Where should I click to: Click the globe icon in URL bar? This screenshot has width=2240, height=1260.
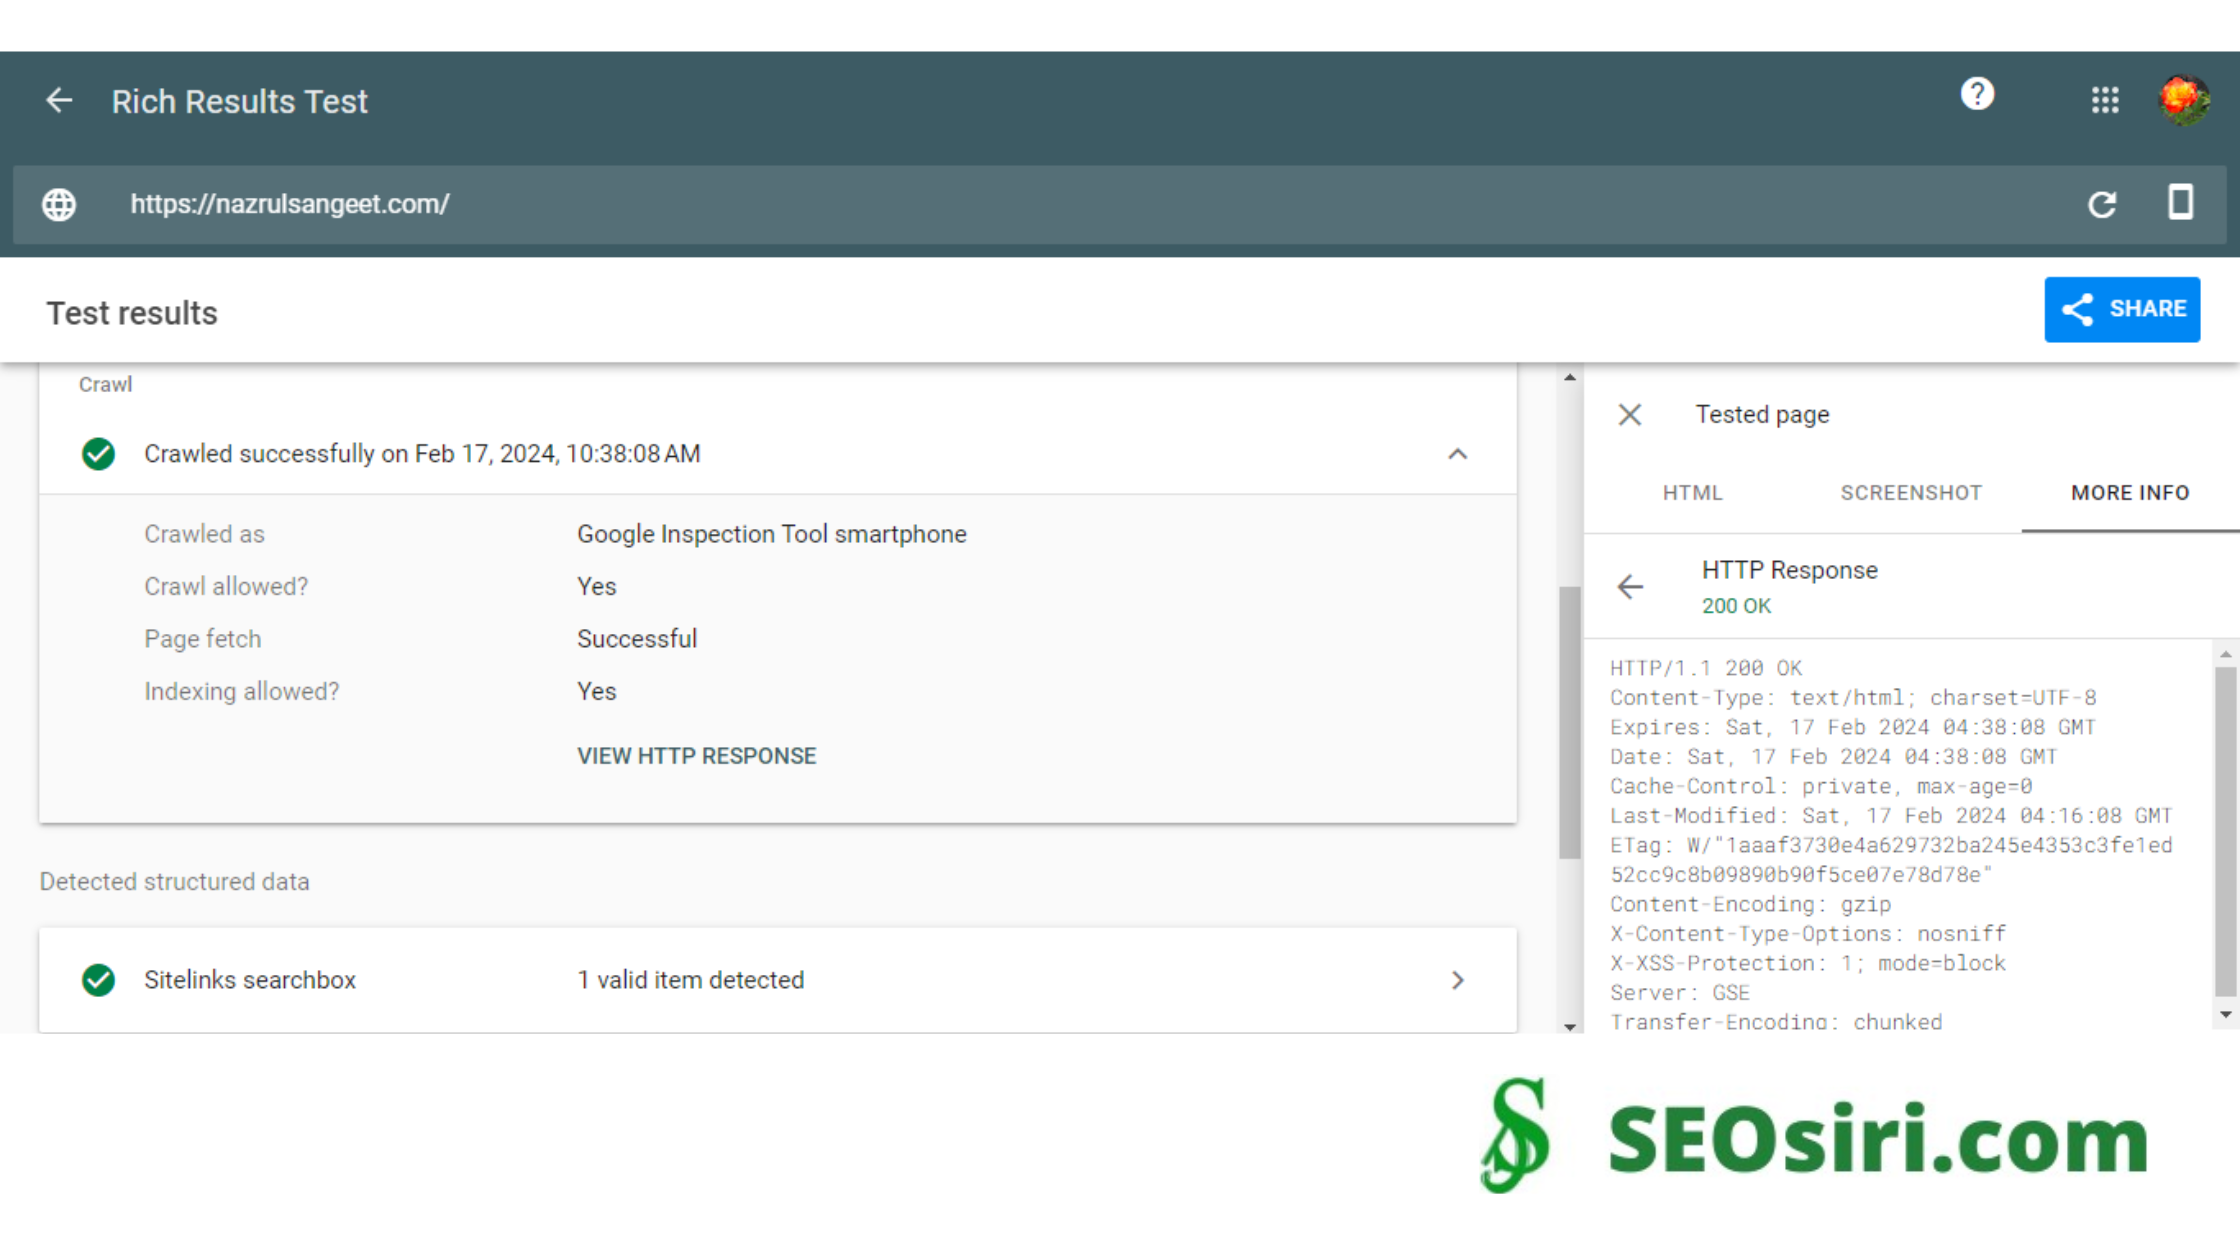pyautogui.click(x=59, y=205)
